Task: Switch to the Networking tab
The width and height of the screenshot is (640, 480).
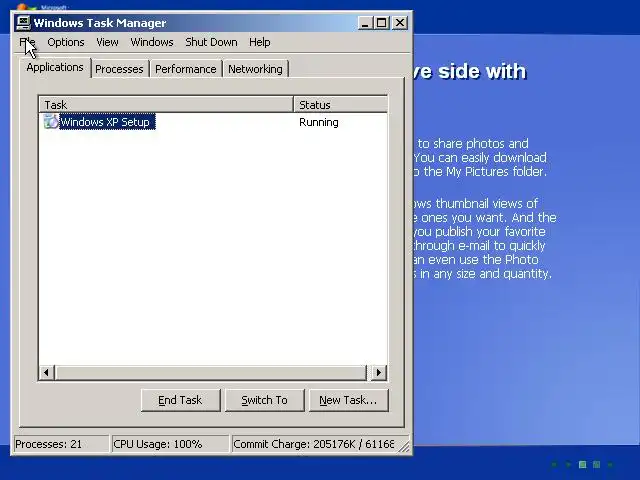Action: pyautogui.click(x=255, y=69)
